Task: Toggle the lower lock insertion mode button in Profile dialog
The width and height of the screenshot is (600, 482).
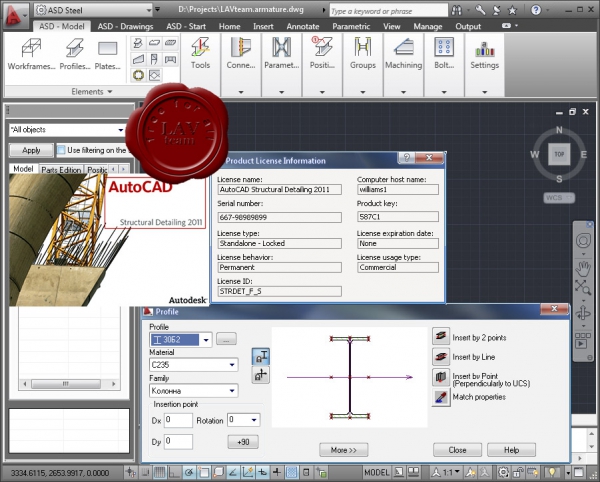Action: click(261, 375)
